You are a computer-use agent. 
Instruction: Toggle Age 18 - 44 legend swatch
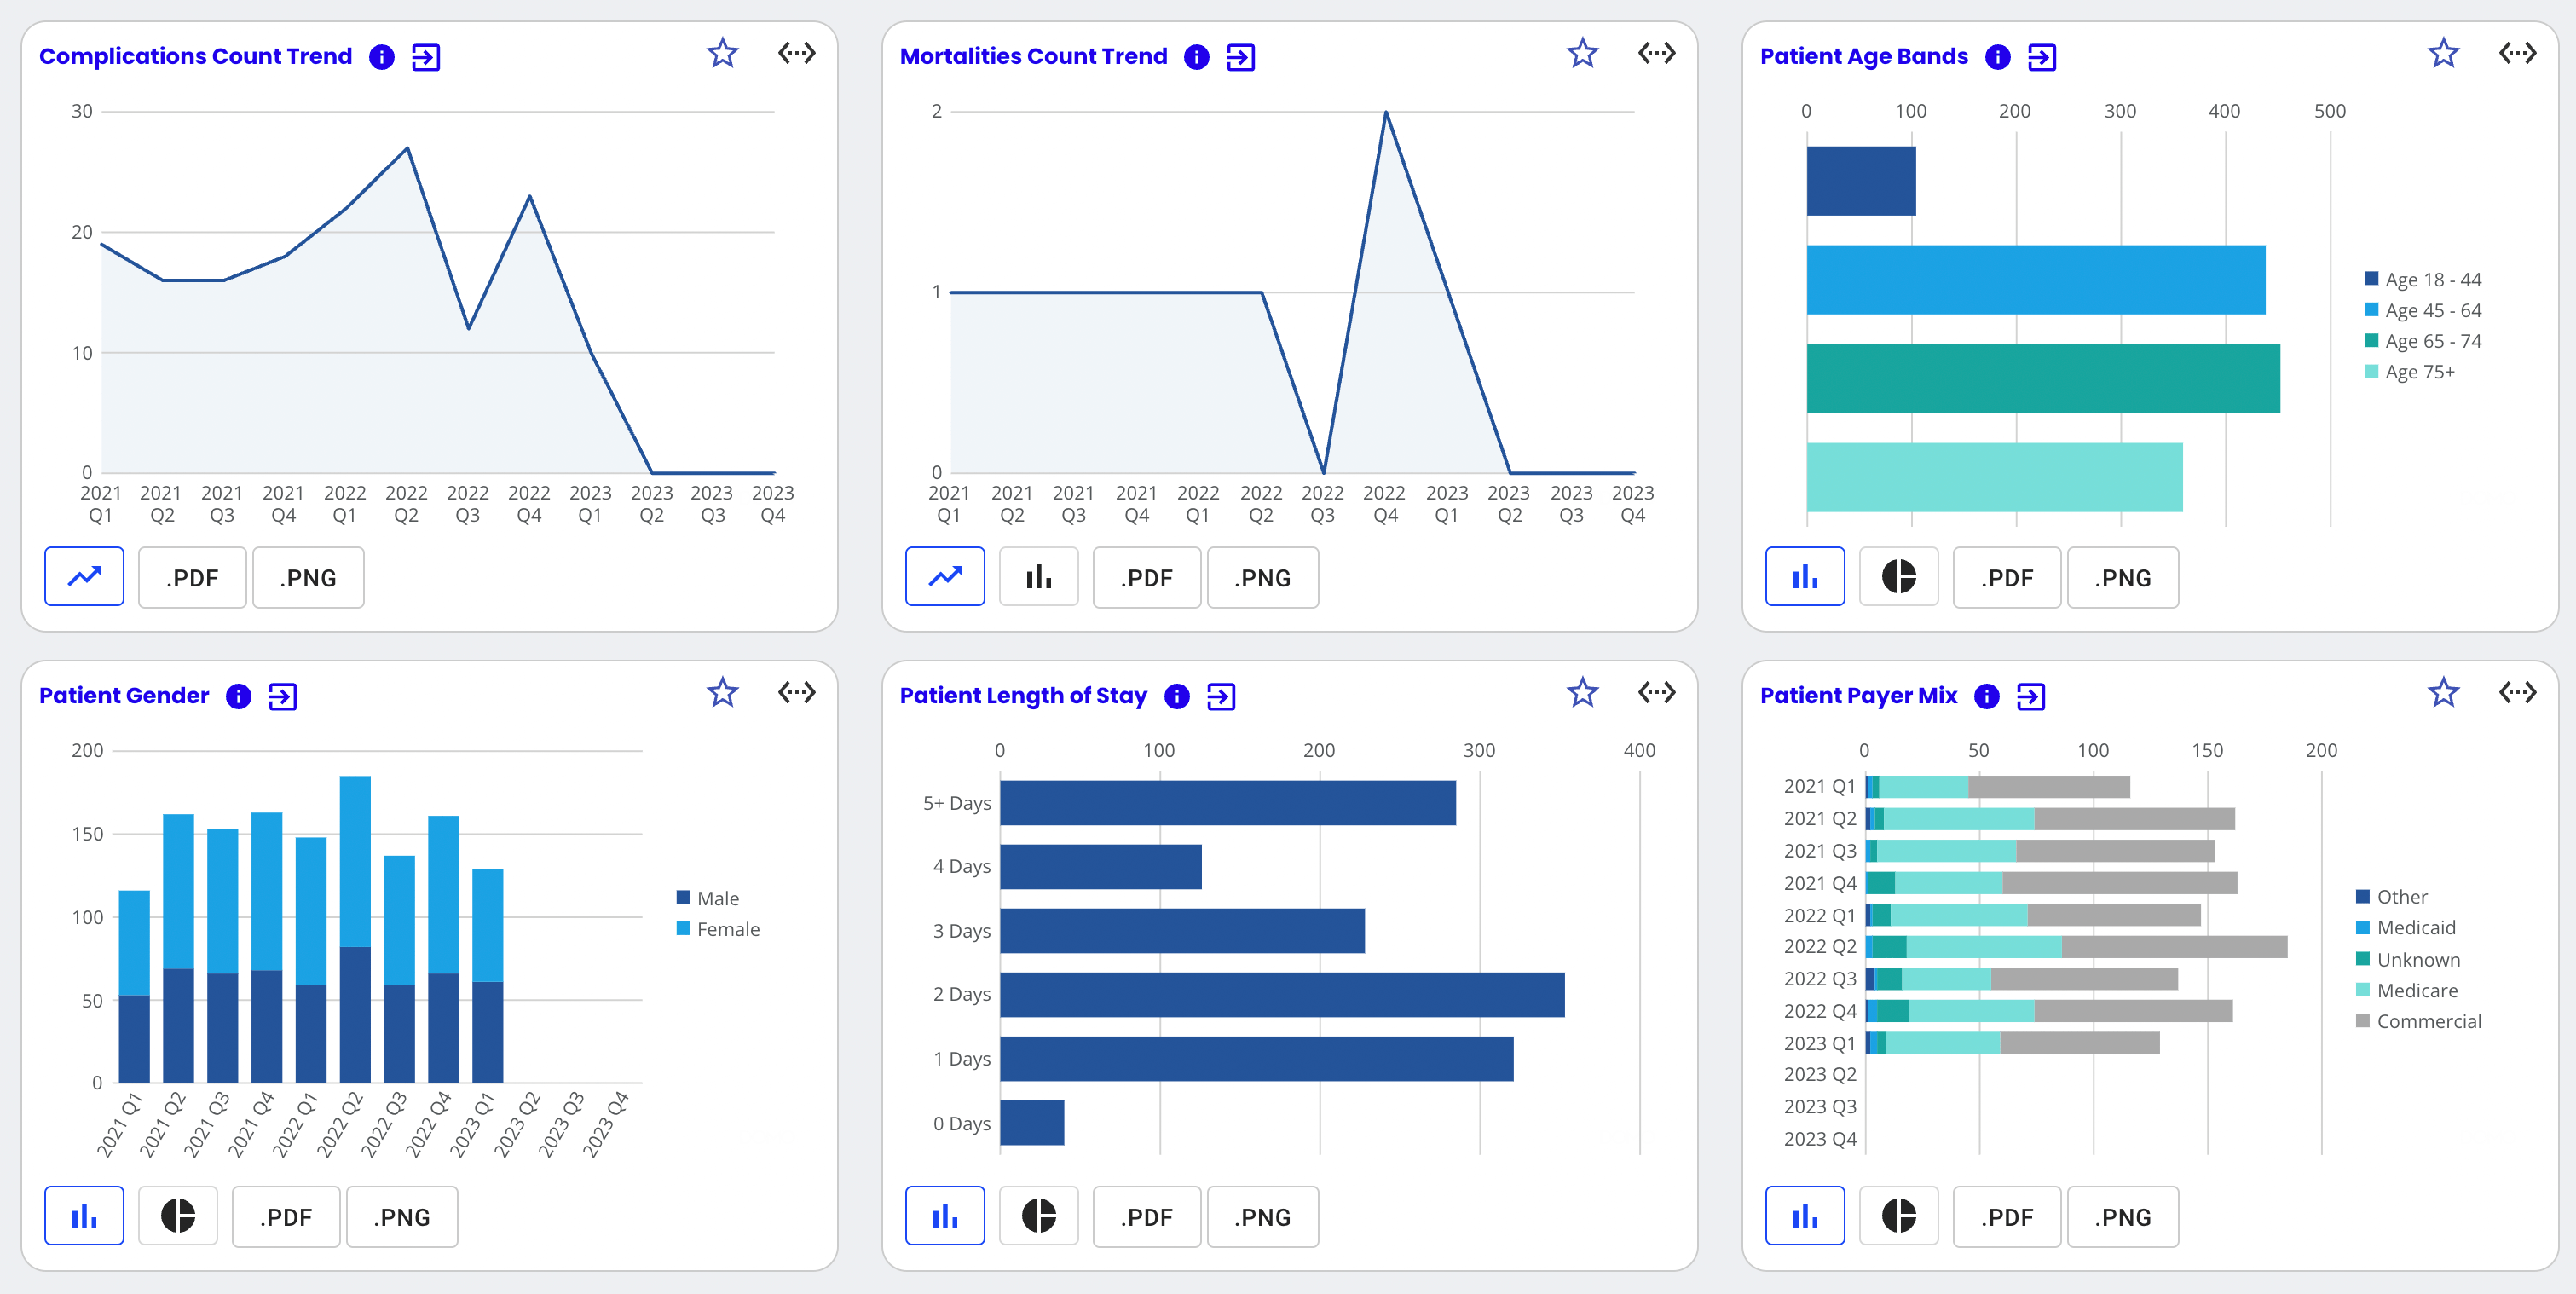(2371, 278)
